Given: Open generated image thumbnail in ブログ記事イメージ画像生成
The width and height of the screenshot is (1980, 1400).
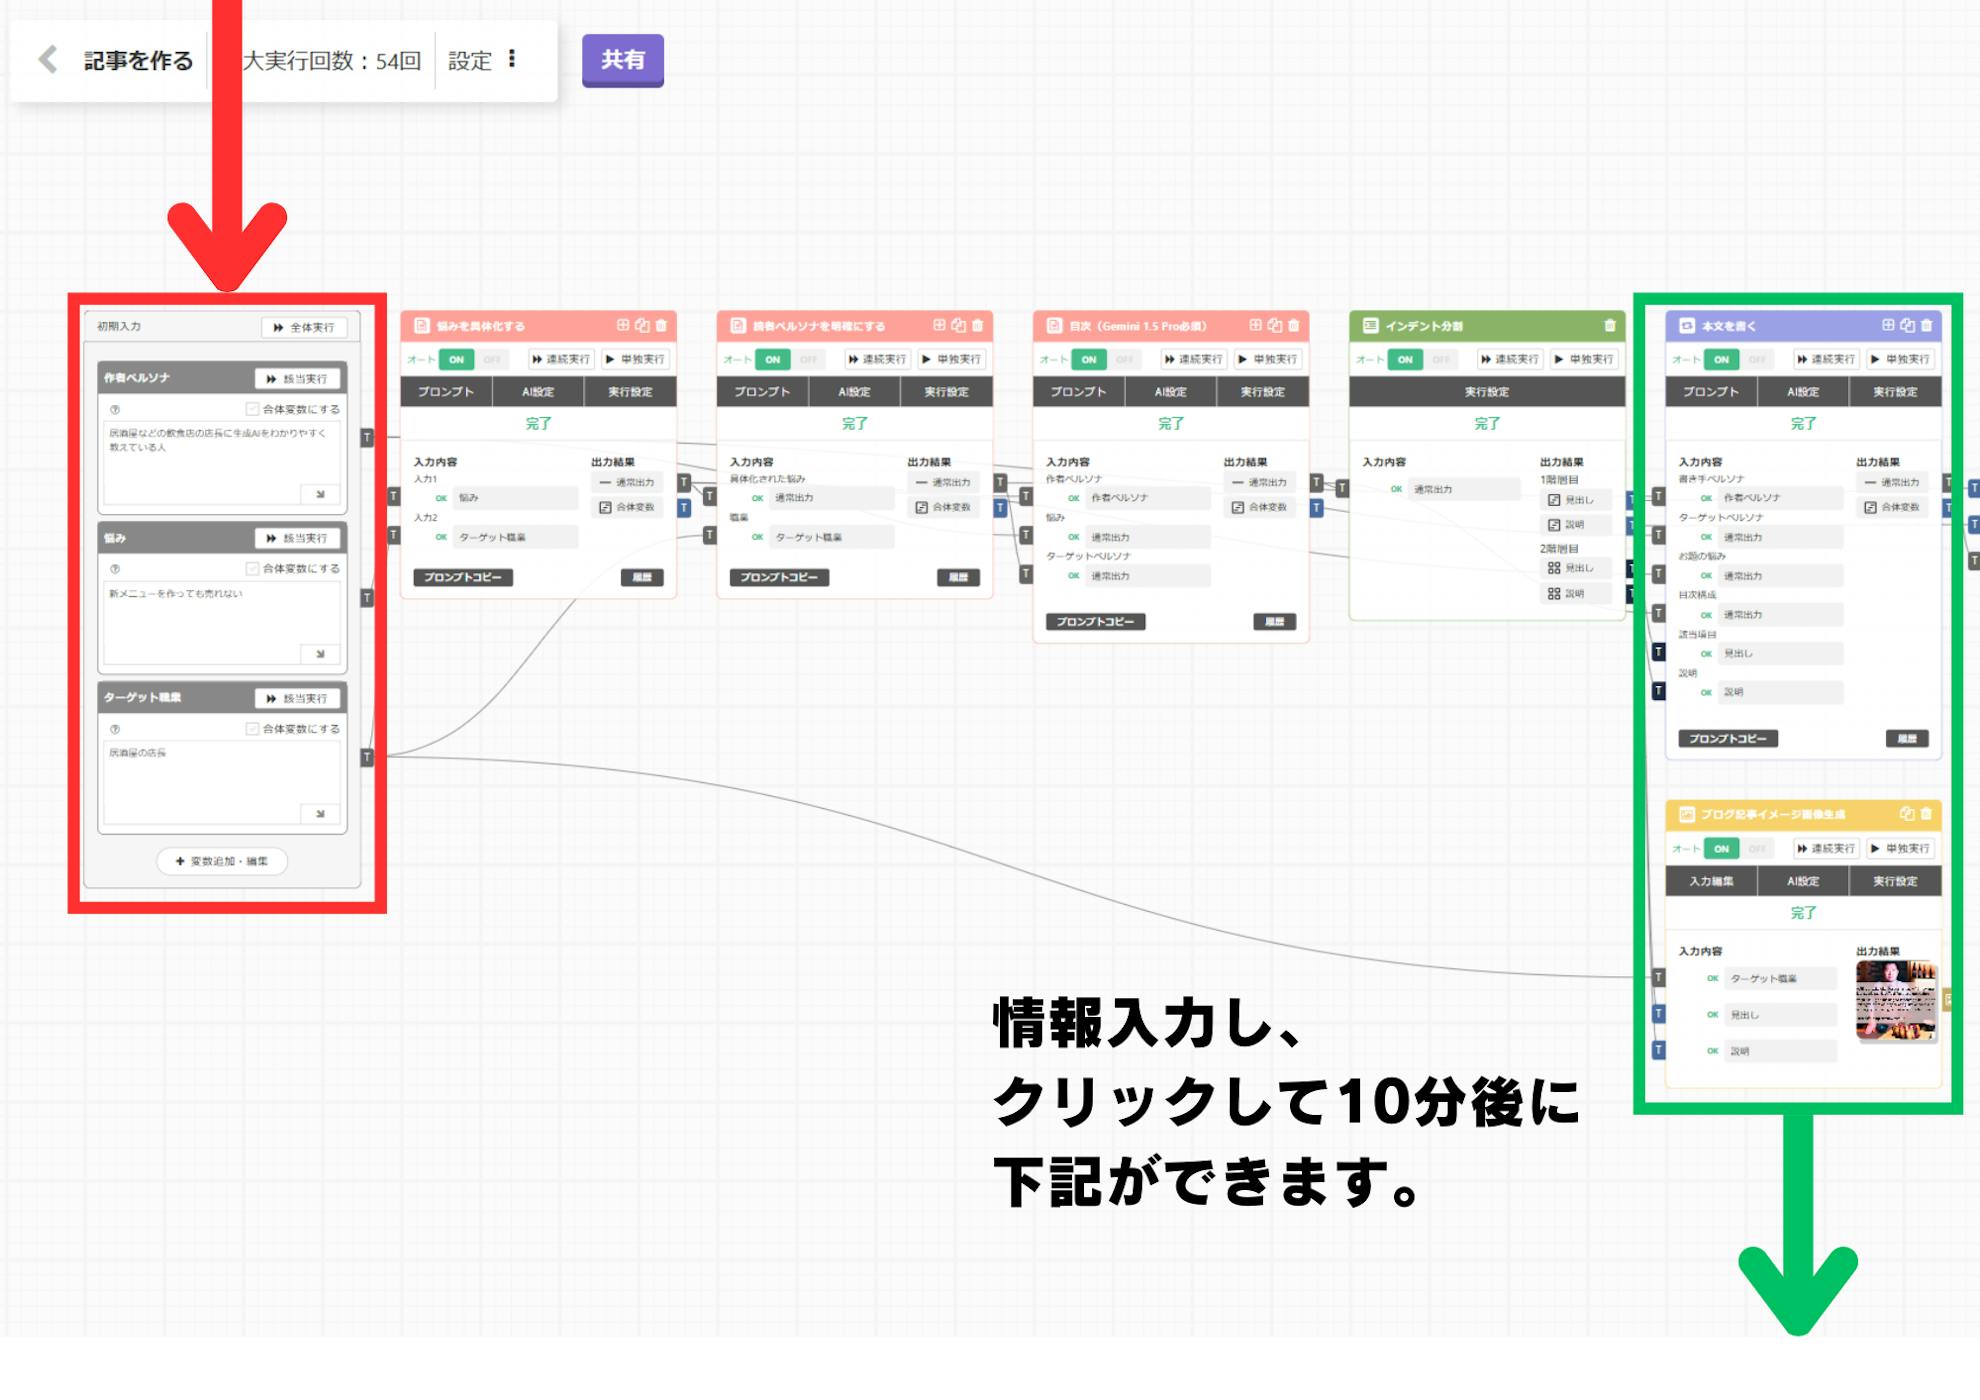Looking at the screenshot, I should pos(1895,1001).
